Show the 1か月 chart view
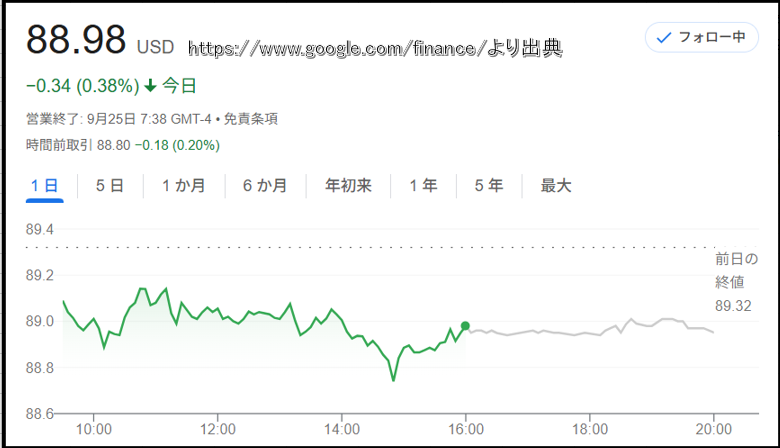Viewport: 780px width, 448px height. click(x=183, y=185)
